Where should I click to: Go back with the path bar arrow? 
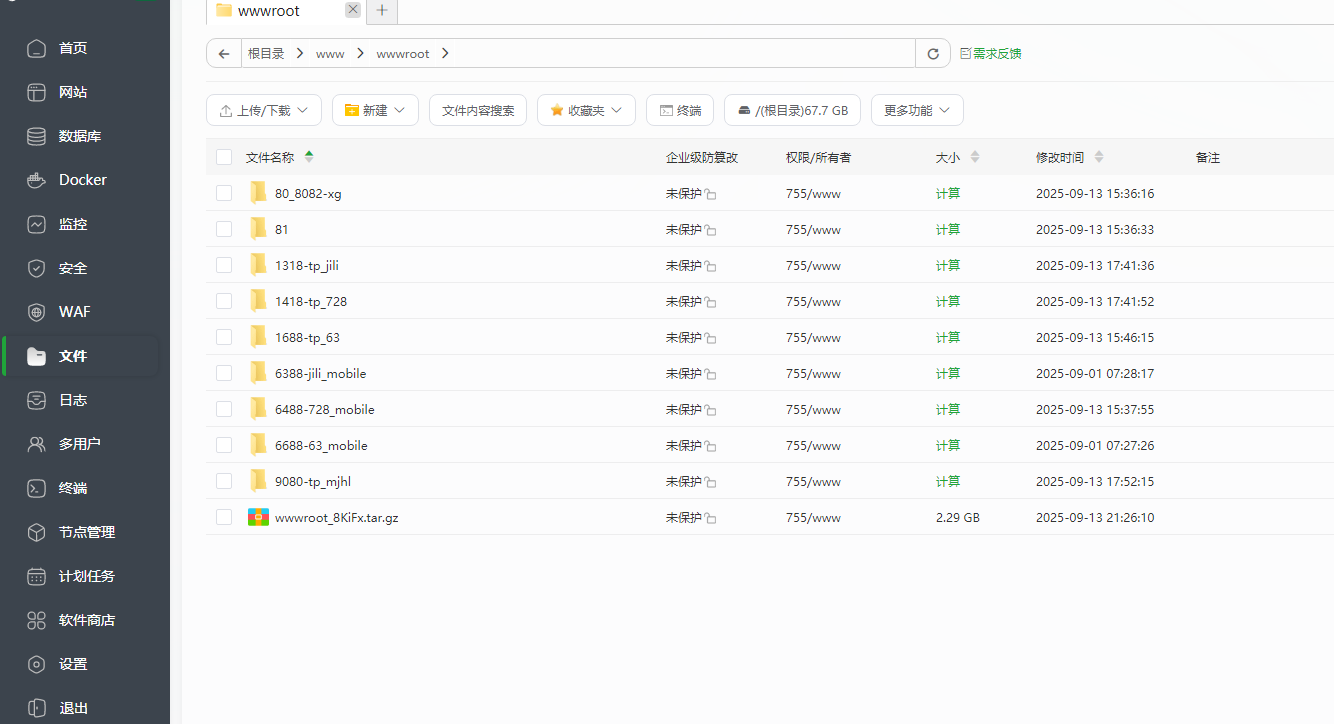pos(224,54)
